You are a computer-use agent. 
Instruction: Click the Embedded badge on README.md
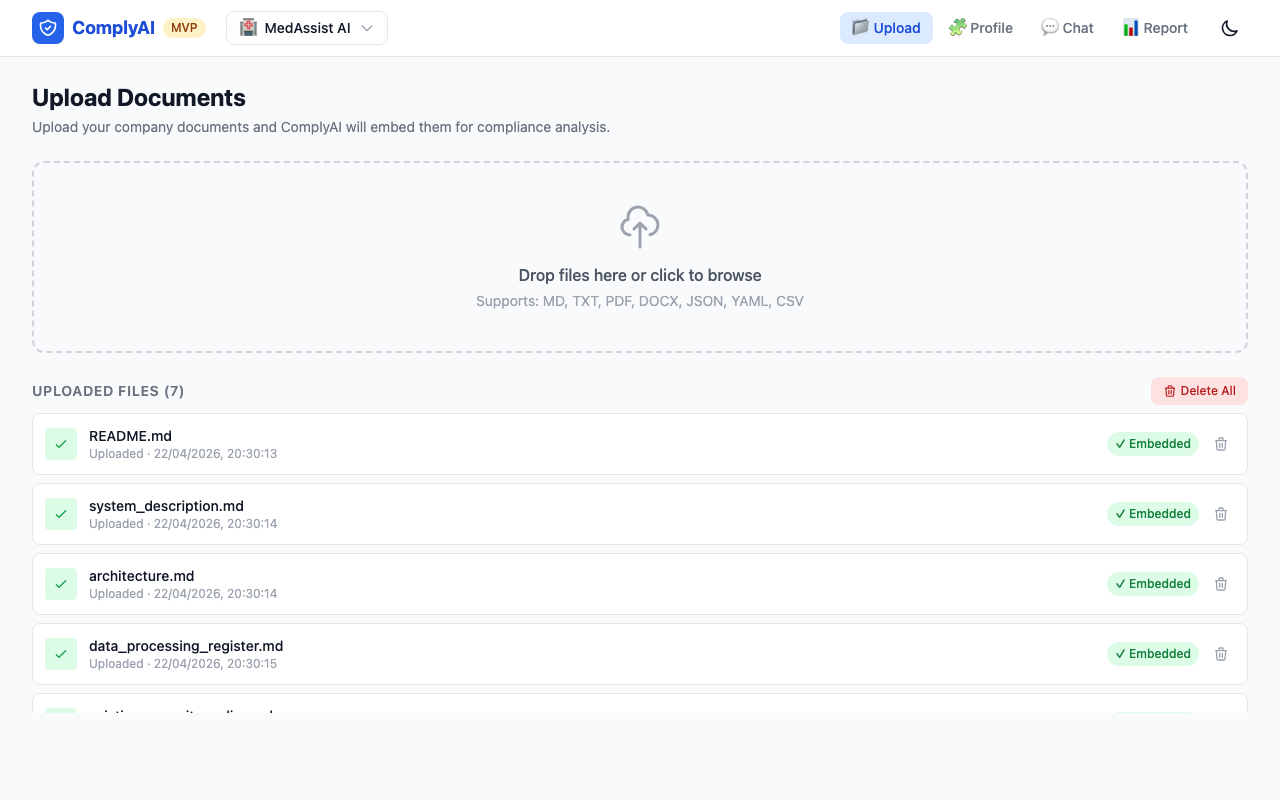point(1152,444)
